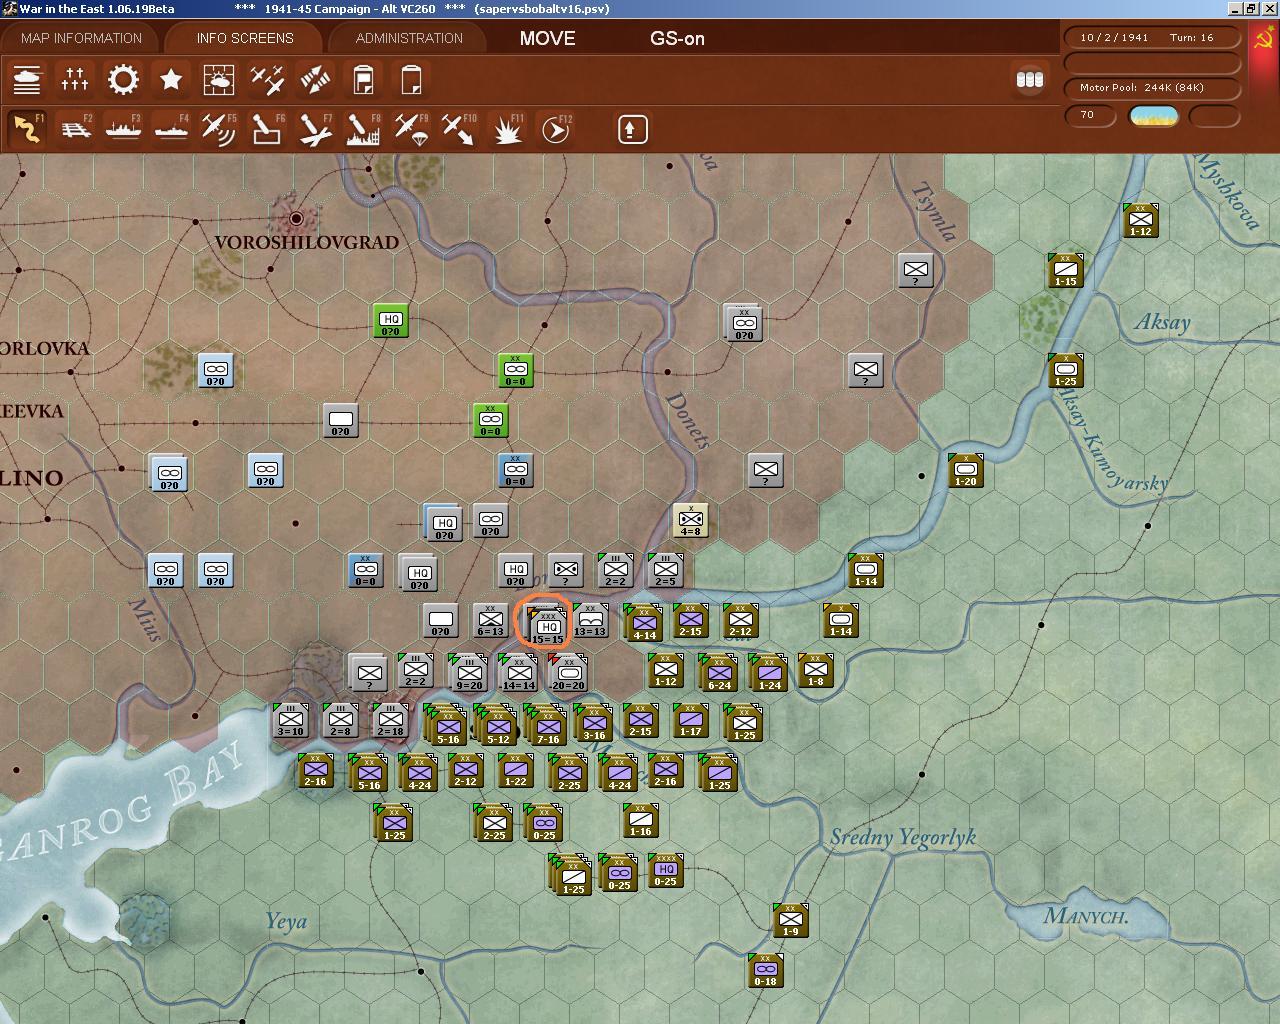Select the Soviet 1-17 unit counter
The width and height of the screenshot is (1280, 1024).
[x=691, y=720]
